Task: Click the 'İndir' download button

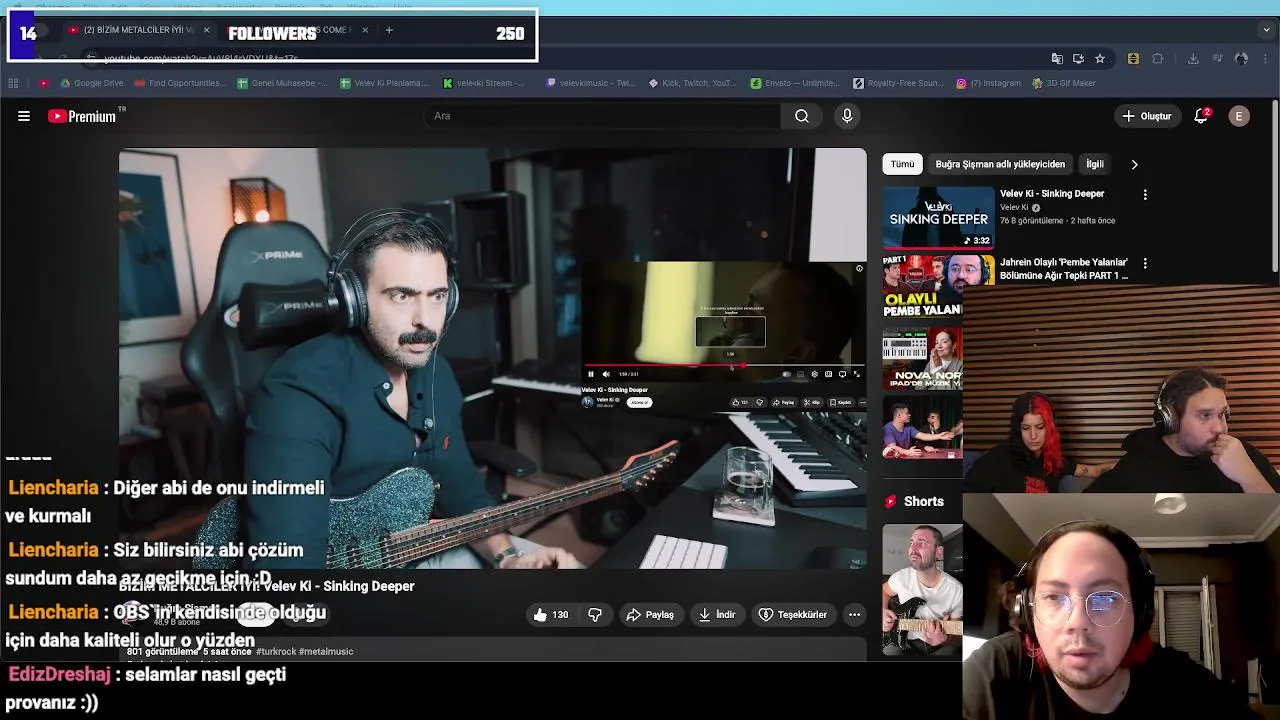Action: coord(717,615)
